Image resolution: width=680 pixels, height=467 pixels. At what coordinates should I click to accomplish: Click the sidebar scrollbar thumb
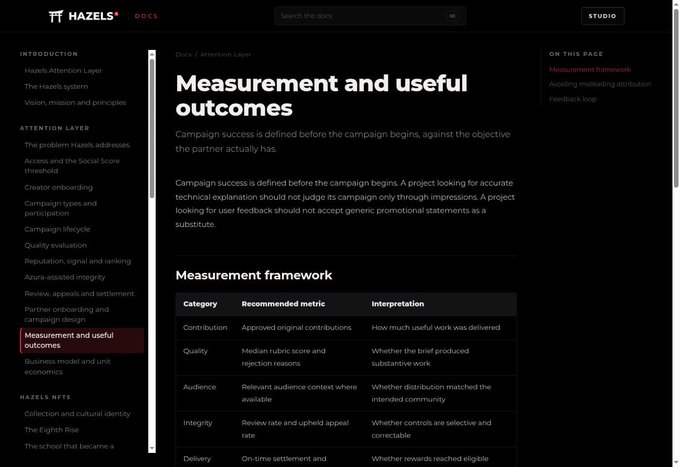tap(152, 128)
